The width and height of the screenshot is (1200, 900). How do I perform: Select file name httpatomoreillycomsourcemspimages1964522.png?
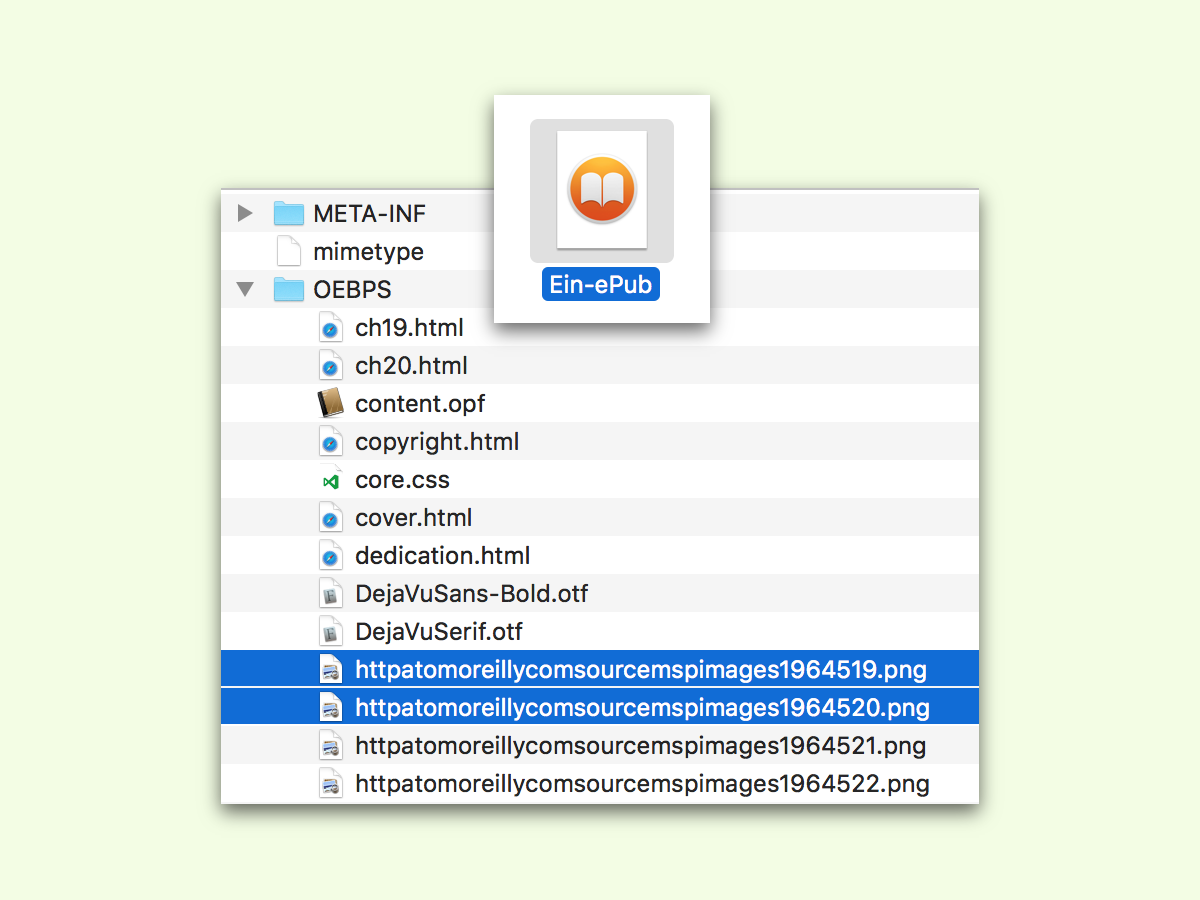[642, 784]
